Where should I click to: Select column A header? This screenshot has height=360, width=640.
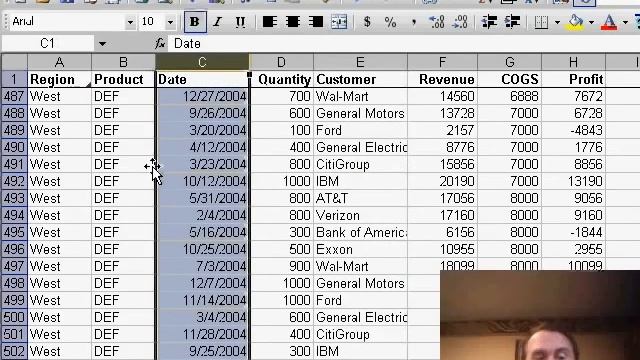[x=60, y=62]
